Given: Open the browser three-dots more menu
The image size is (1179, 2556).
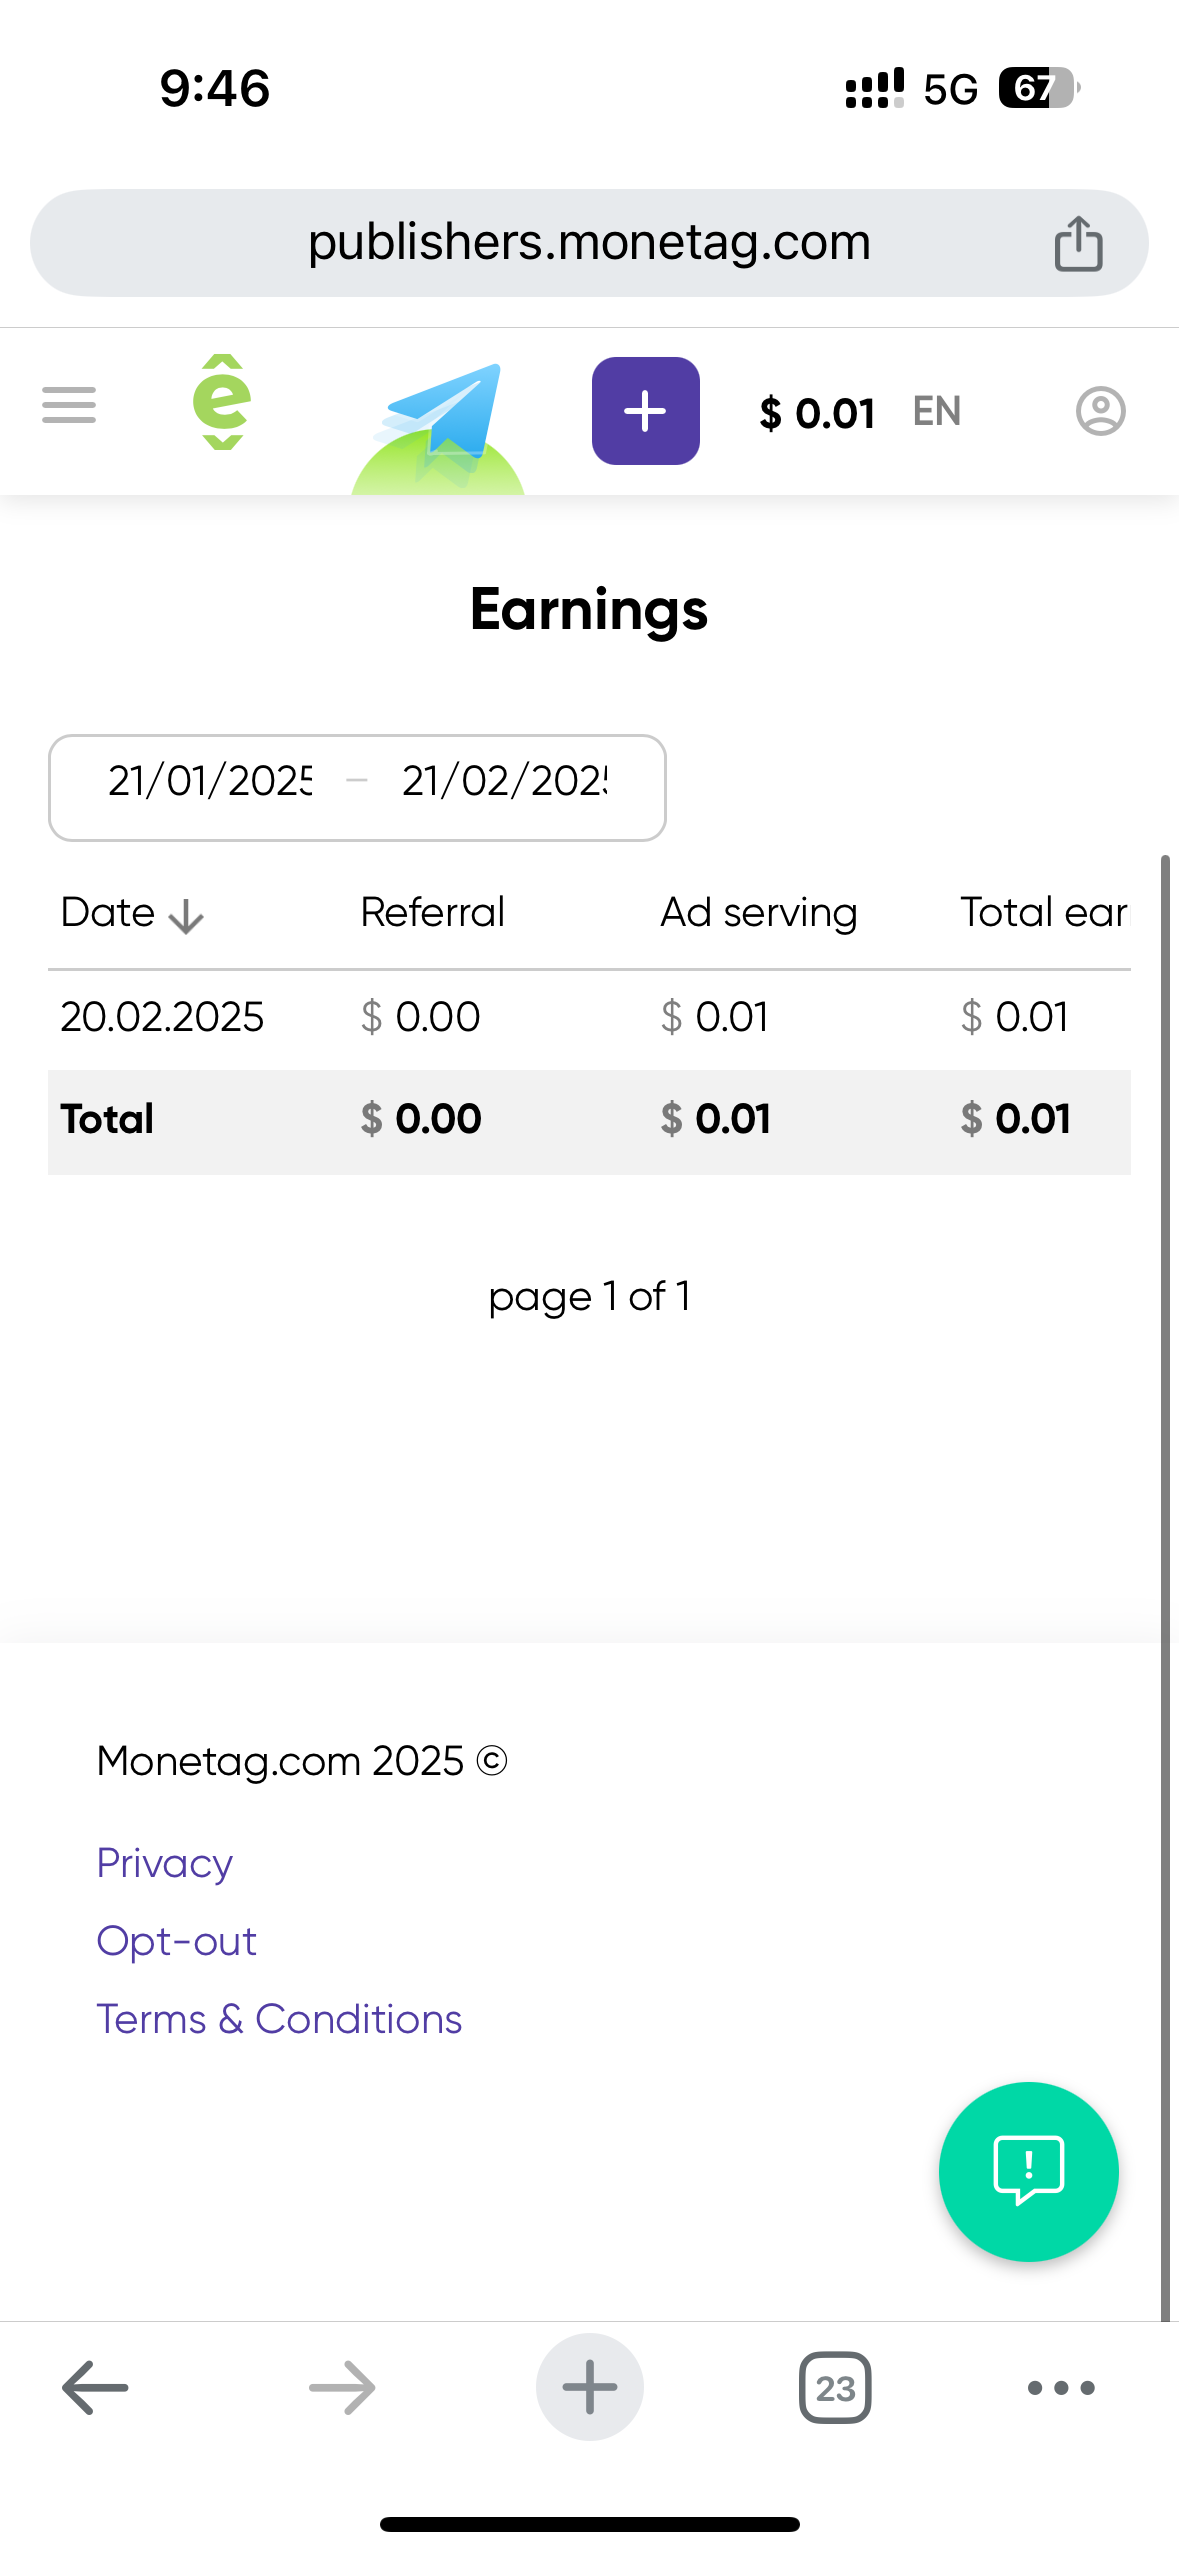Looking at the screenshot, I should [1061, 2388].
